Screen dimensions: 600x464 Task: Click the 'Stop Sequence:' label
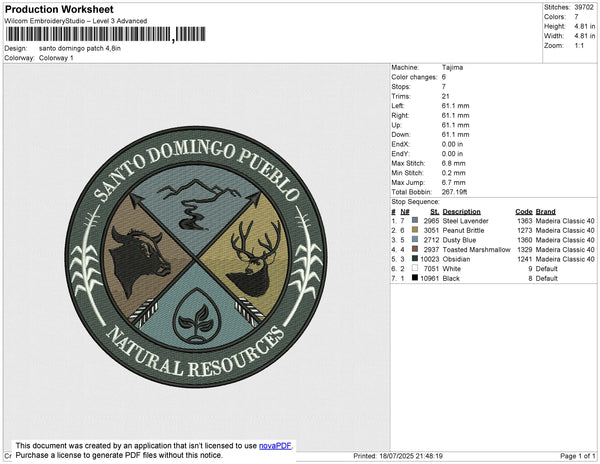coord(416,202)
